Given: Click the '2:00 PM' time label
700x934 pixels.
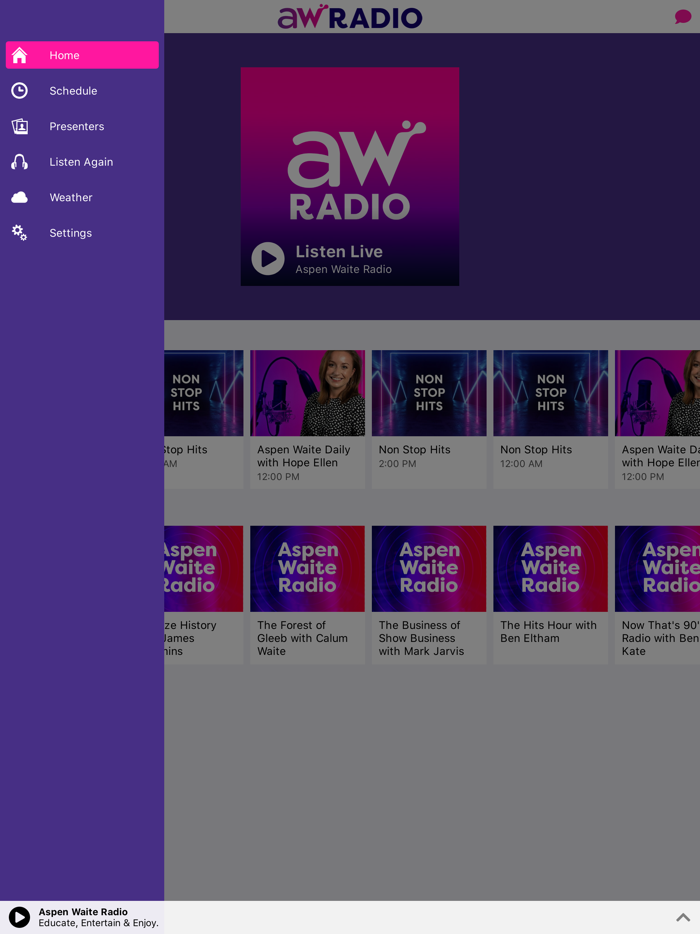Looking at the screenshot, I should tap(397, 463).
